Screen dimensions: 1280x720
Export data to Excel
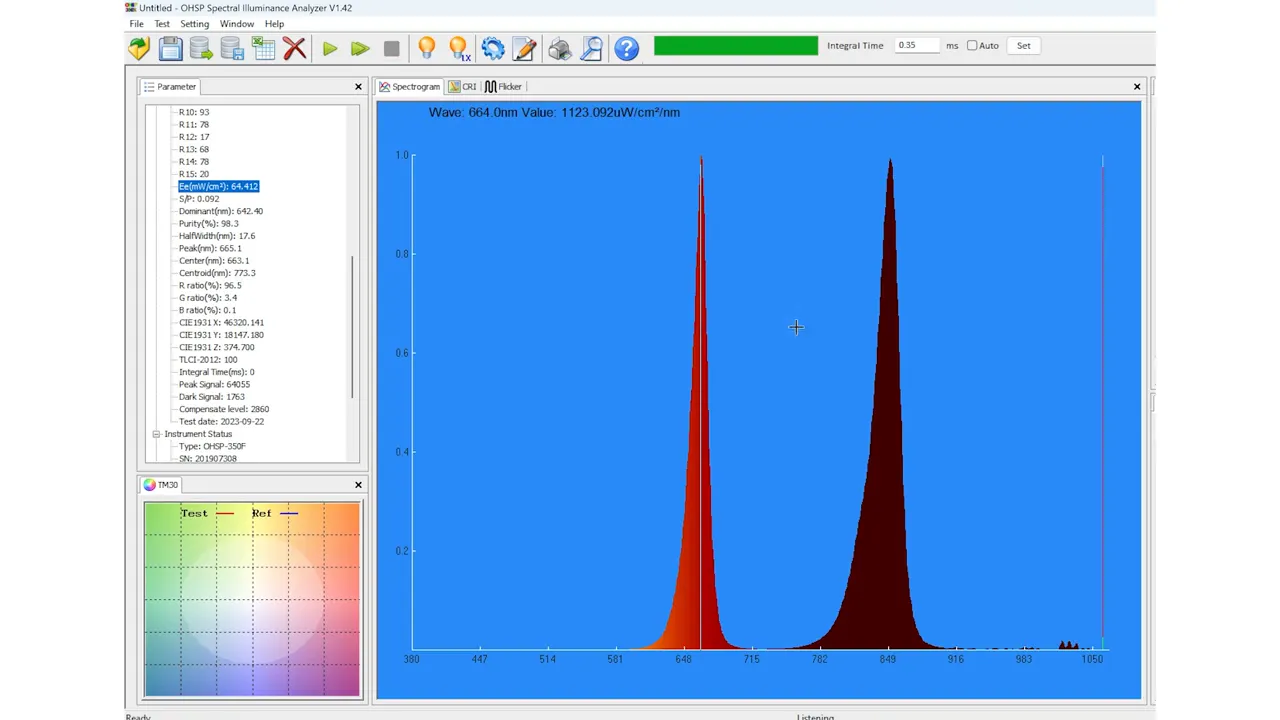point(263,47)
